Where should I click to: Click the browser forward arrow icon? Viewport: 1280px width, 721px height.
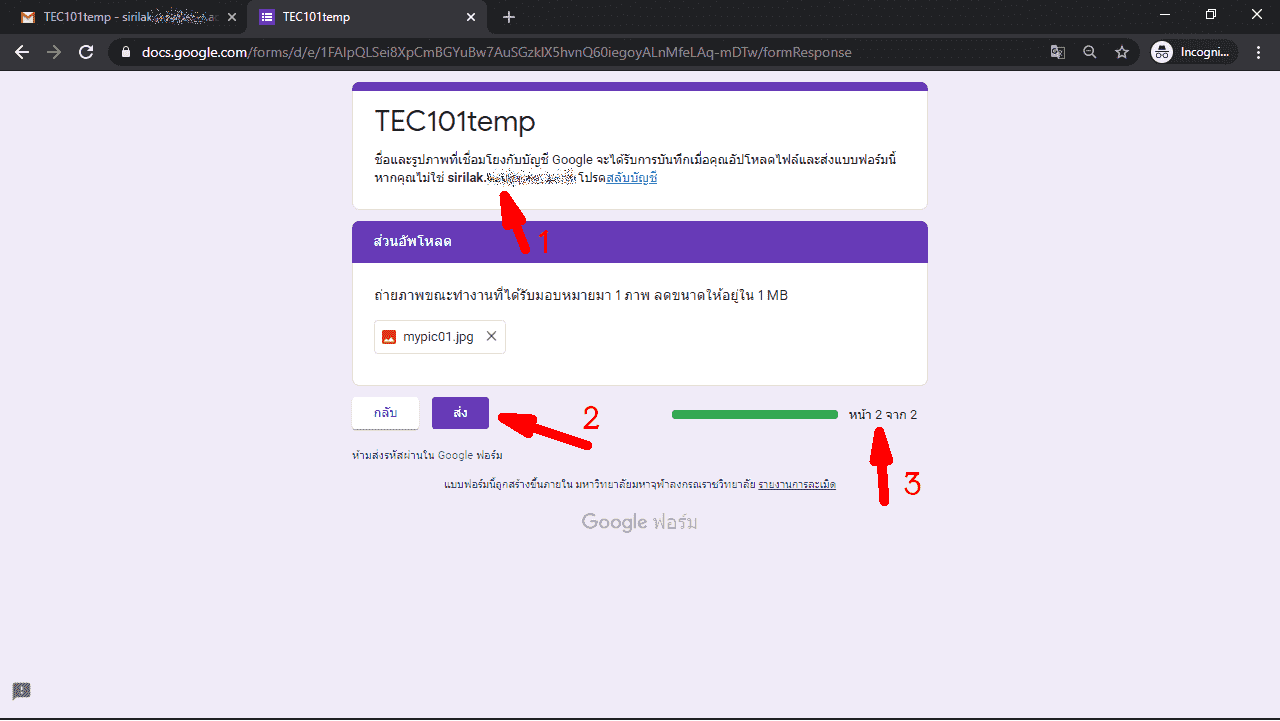[54, 52]
